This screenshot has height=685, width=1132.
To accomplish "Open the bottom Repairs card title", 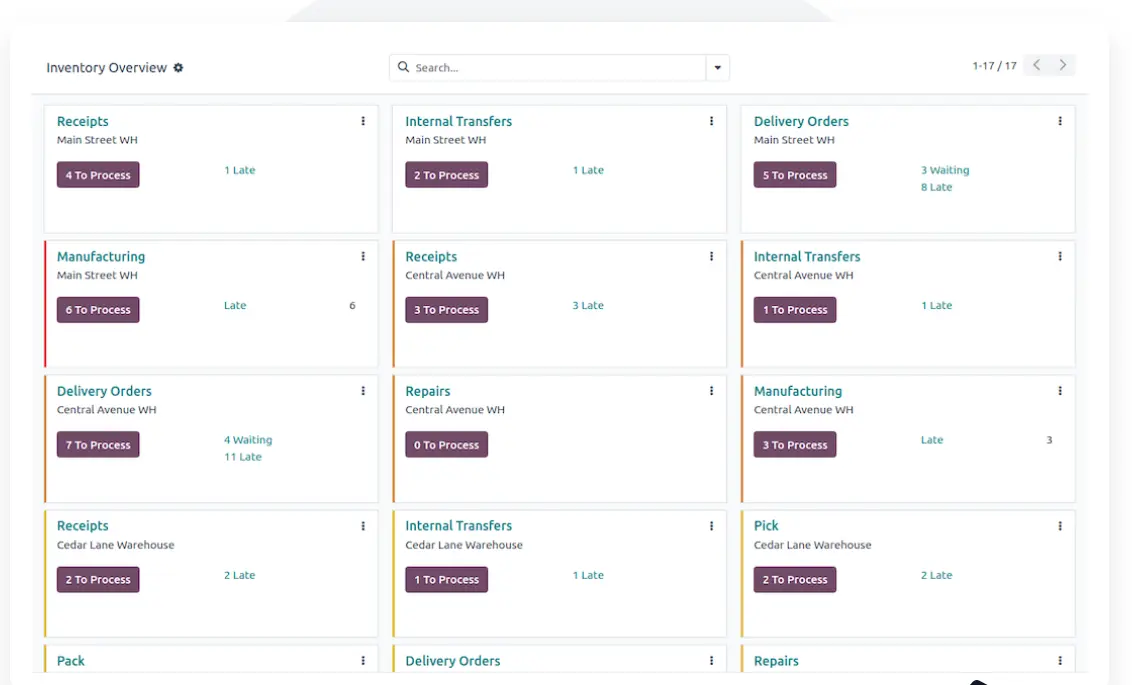I will [776, 660].
